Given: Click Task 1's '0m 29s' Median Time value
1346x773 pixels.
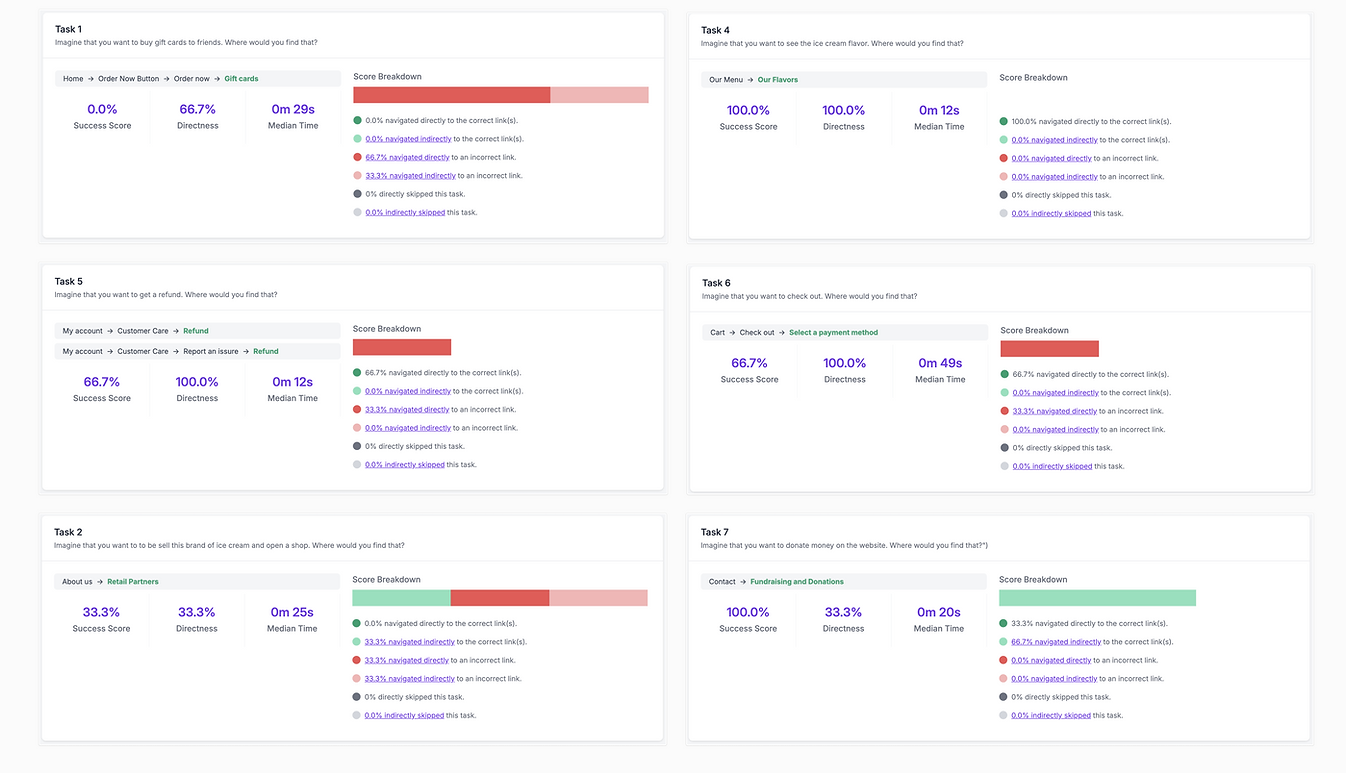Looking at the screenshot, I should coord(293,109).
